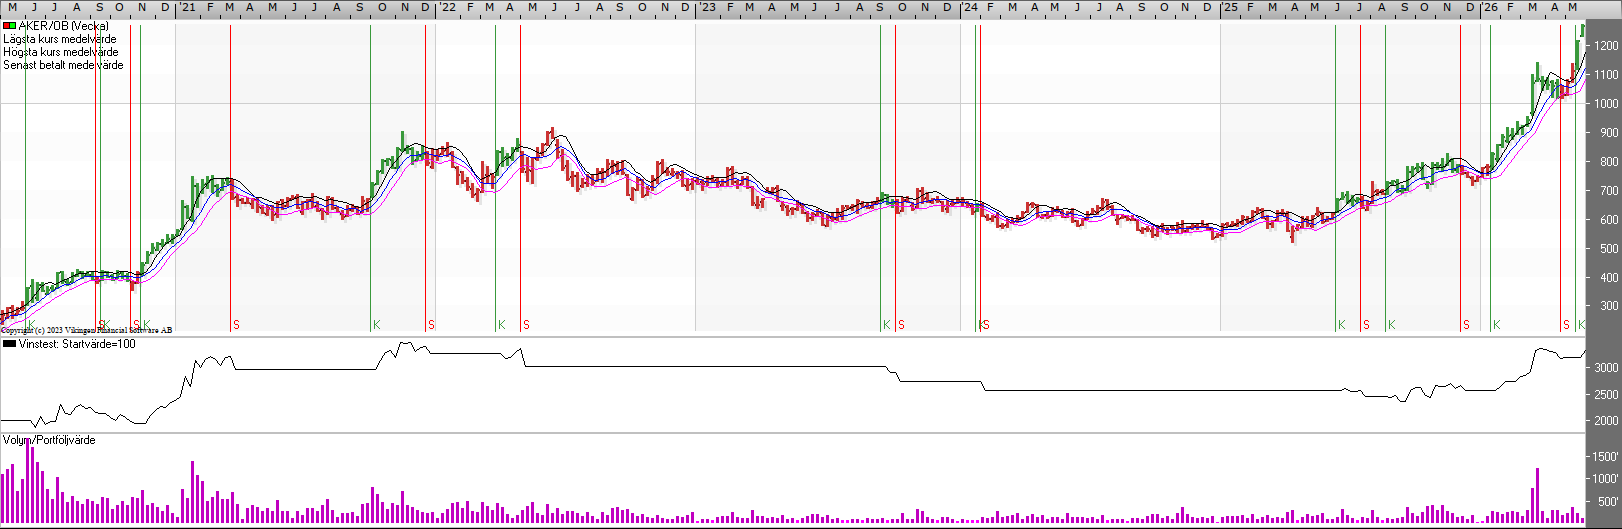
Task: Click the '25 year label on time axis
Action: tap(1229, 7)
